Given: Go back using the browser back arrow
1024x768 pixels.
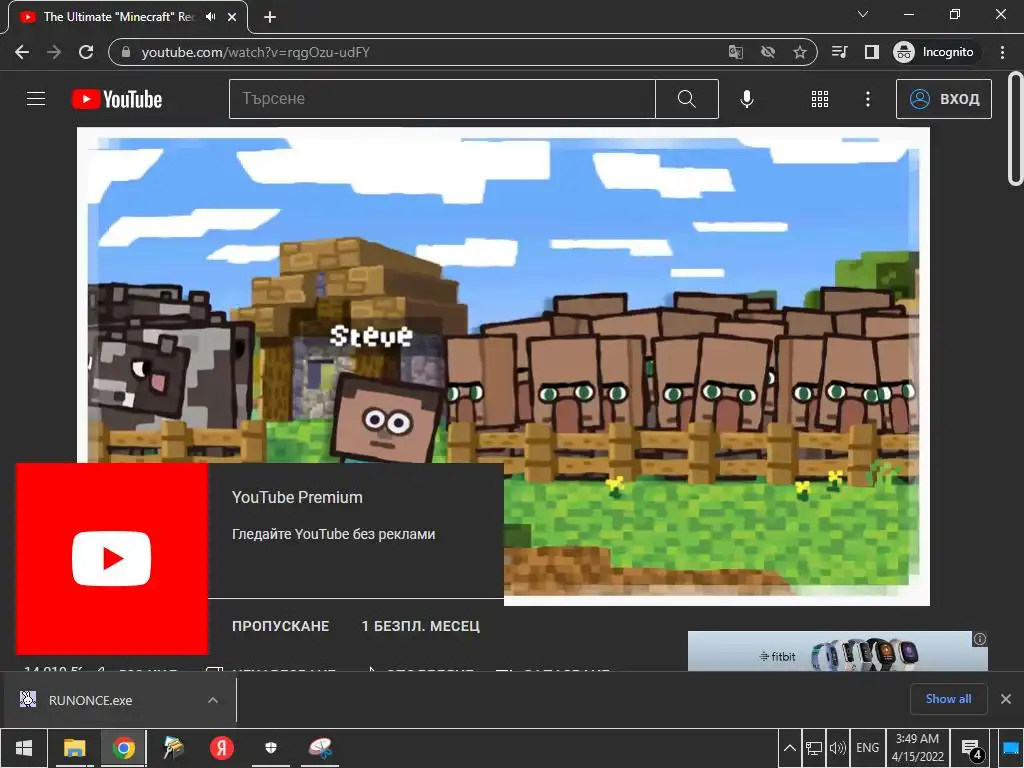Looking at the screenshot, I should [22, 52].
